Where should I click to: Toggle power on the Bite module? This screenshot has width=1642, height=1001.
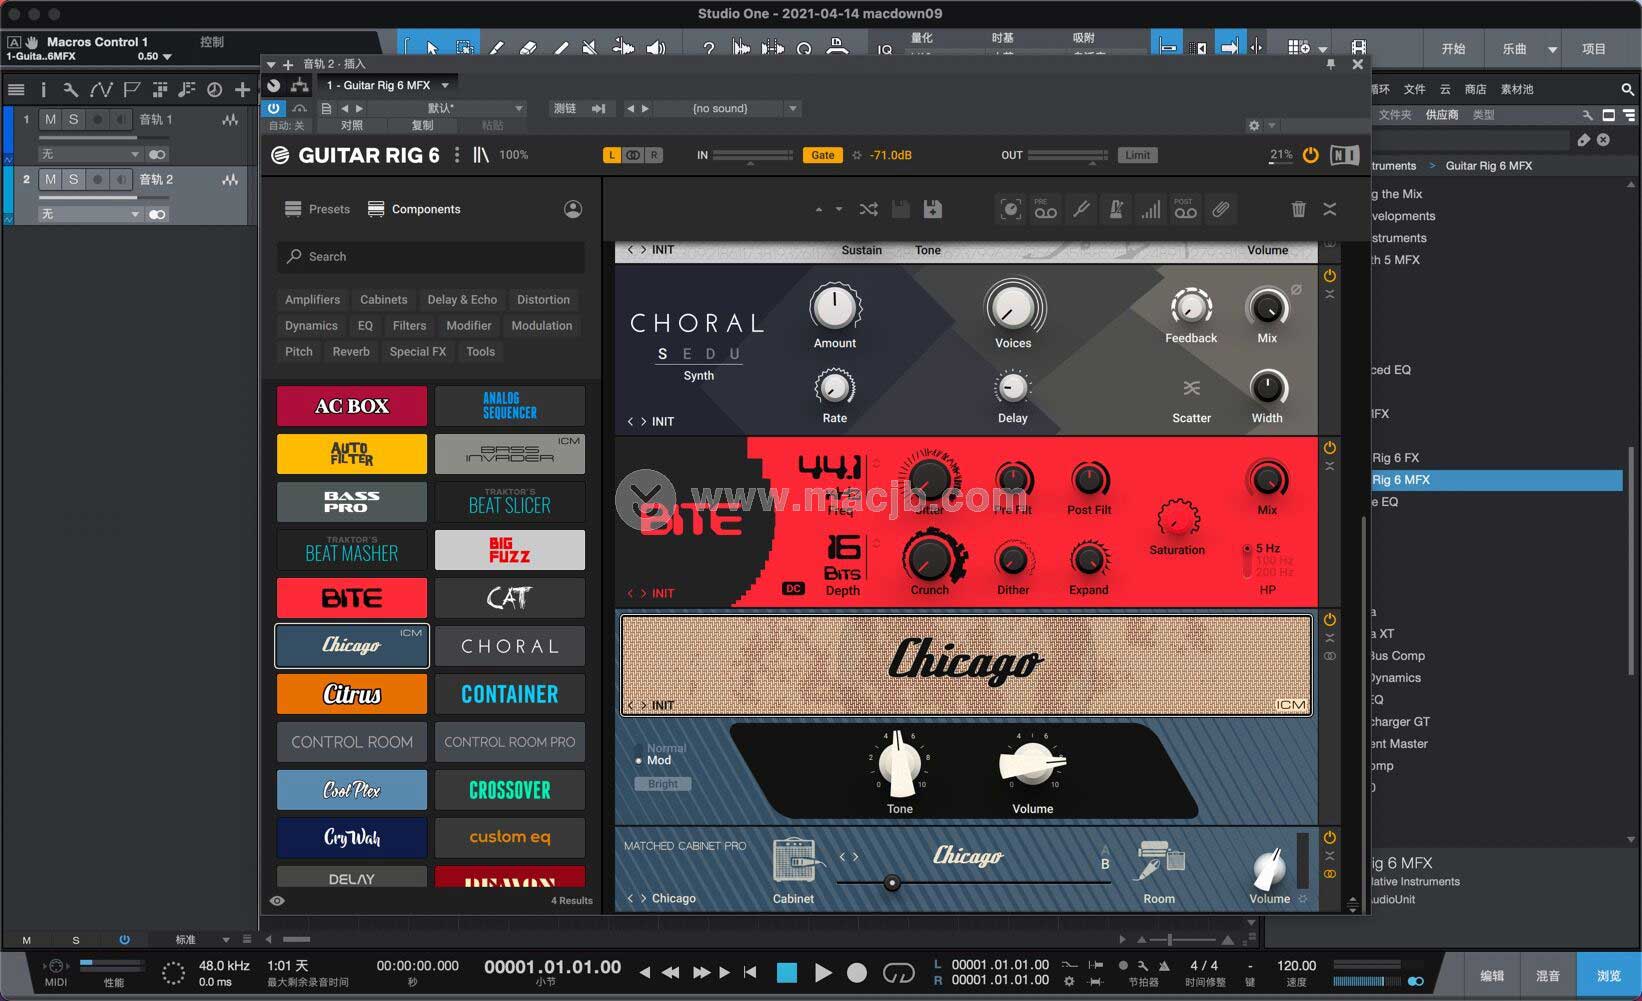click(1330, 448)
